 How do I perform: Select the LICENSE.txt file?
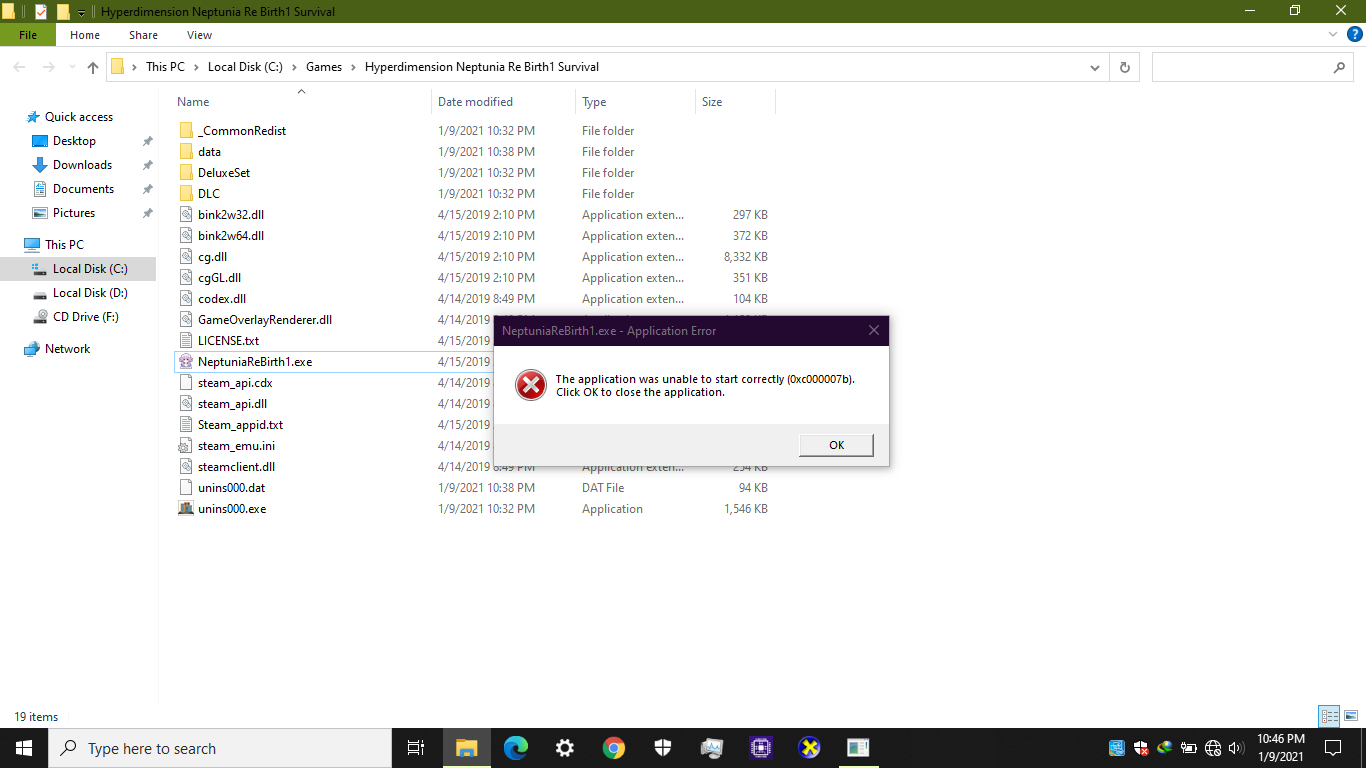tap(228, 341)
